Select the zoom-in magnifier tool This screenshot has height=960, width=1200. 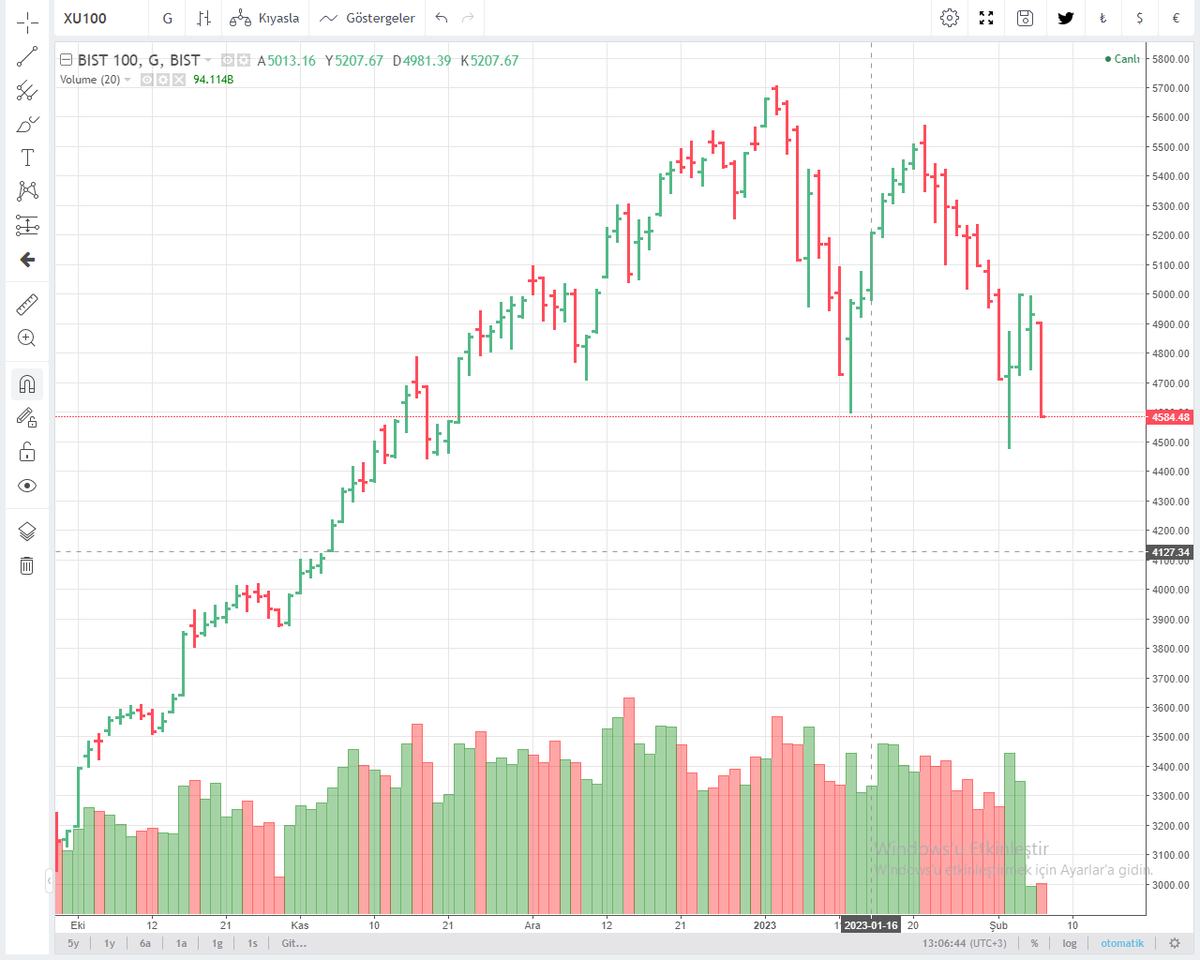[27, 338]
